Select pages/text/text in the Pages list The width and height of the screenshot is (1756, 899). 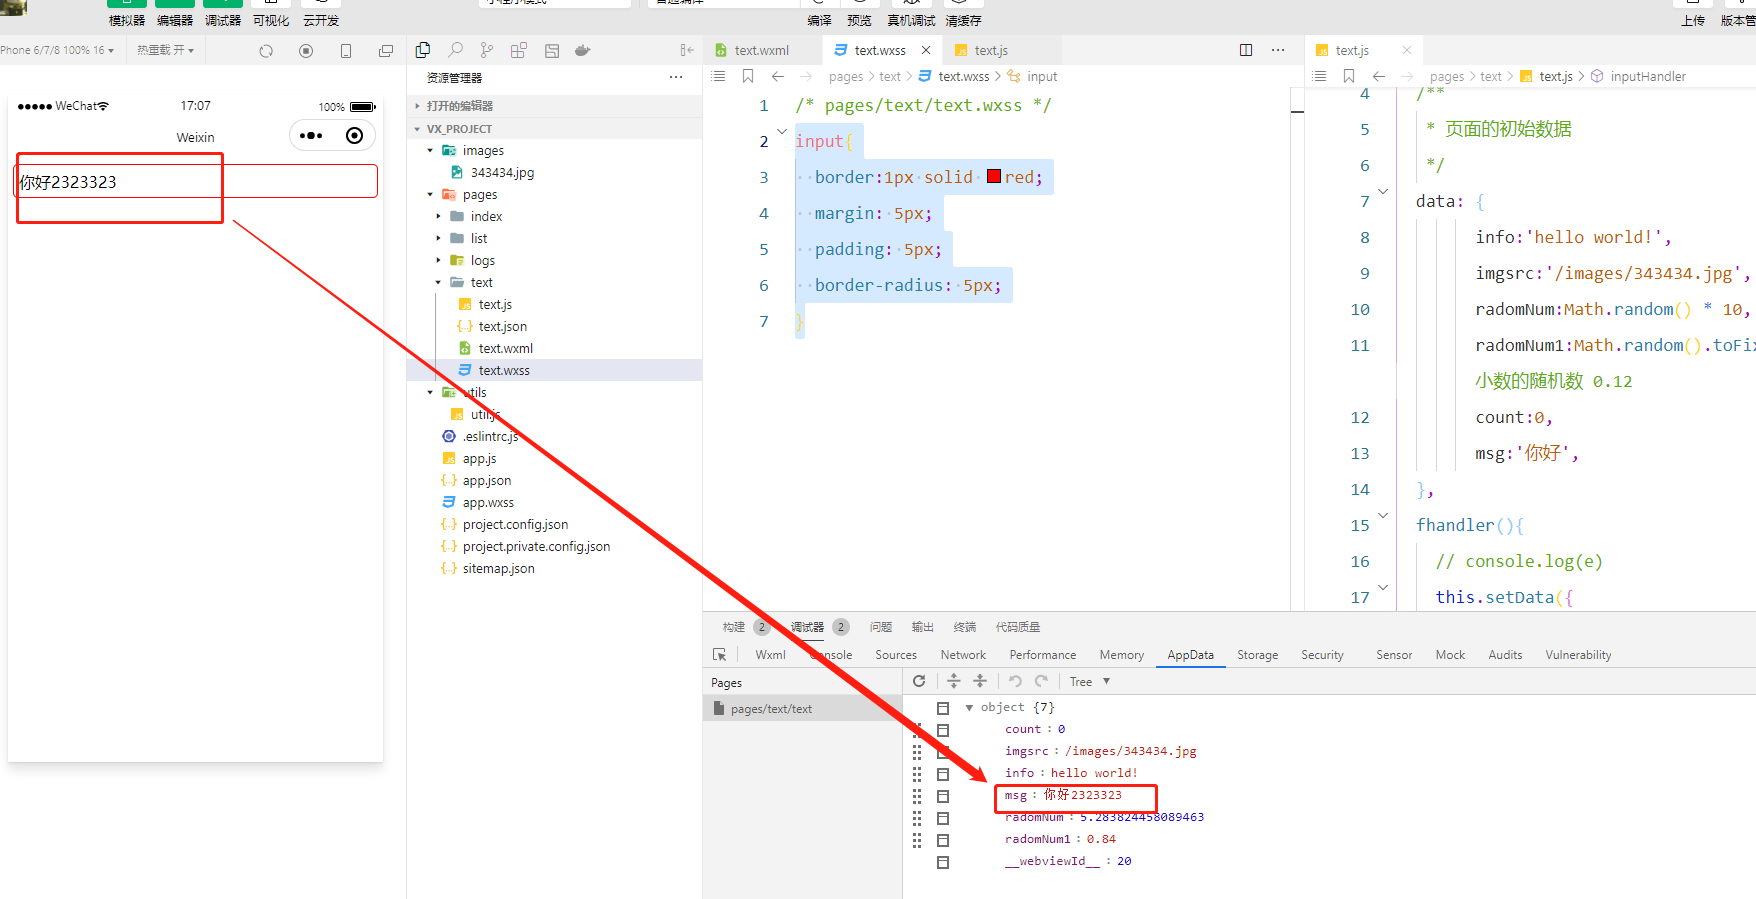[803, 709]
